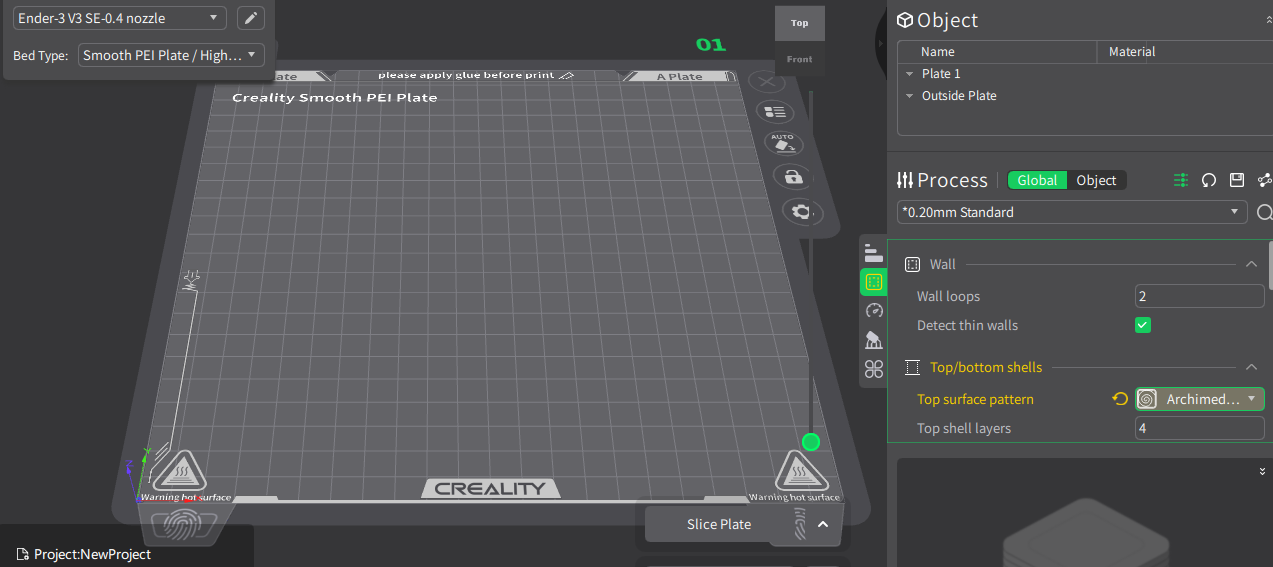
Task: Collapse the Outside Plate tree row
Action: [910, 96]
